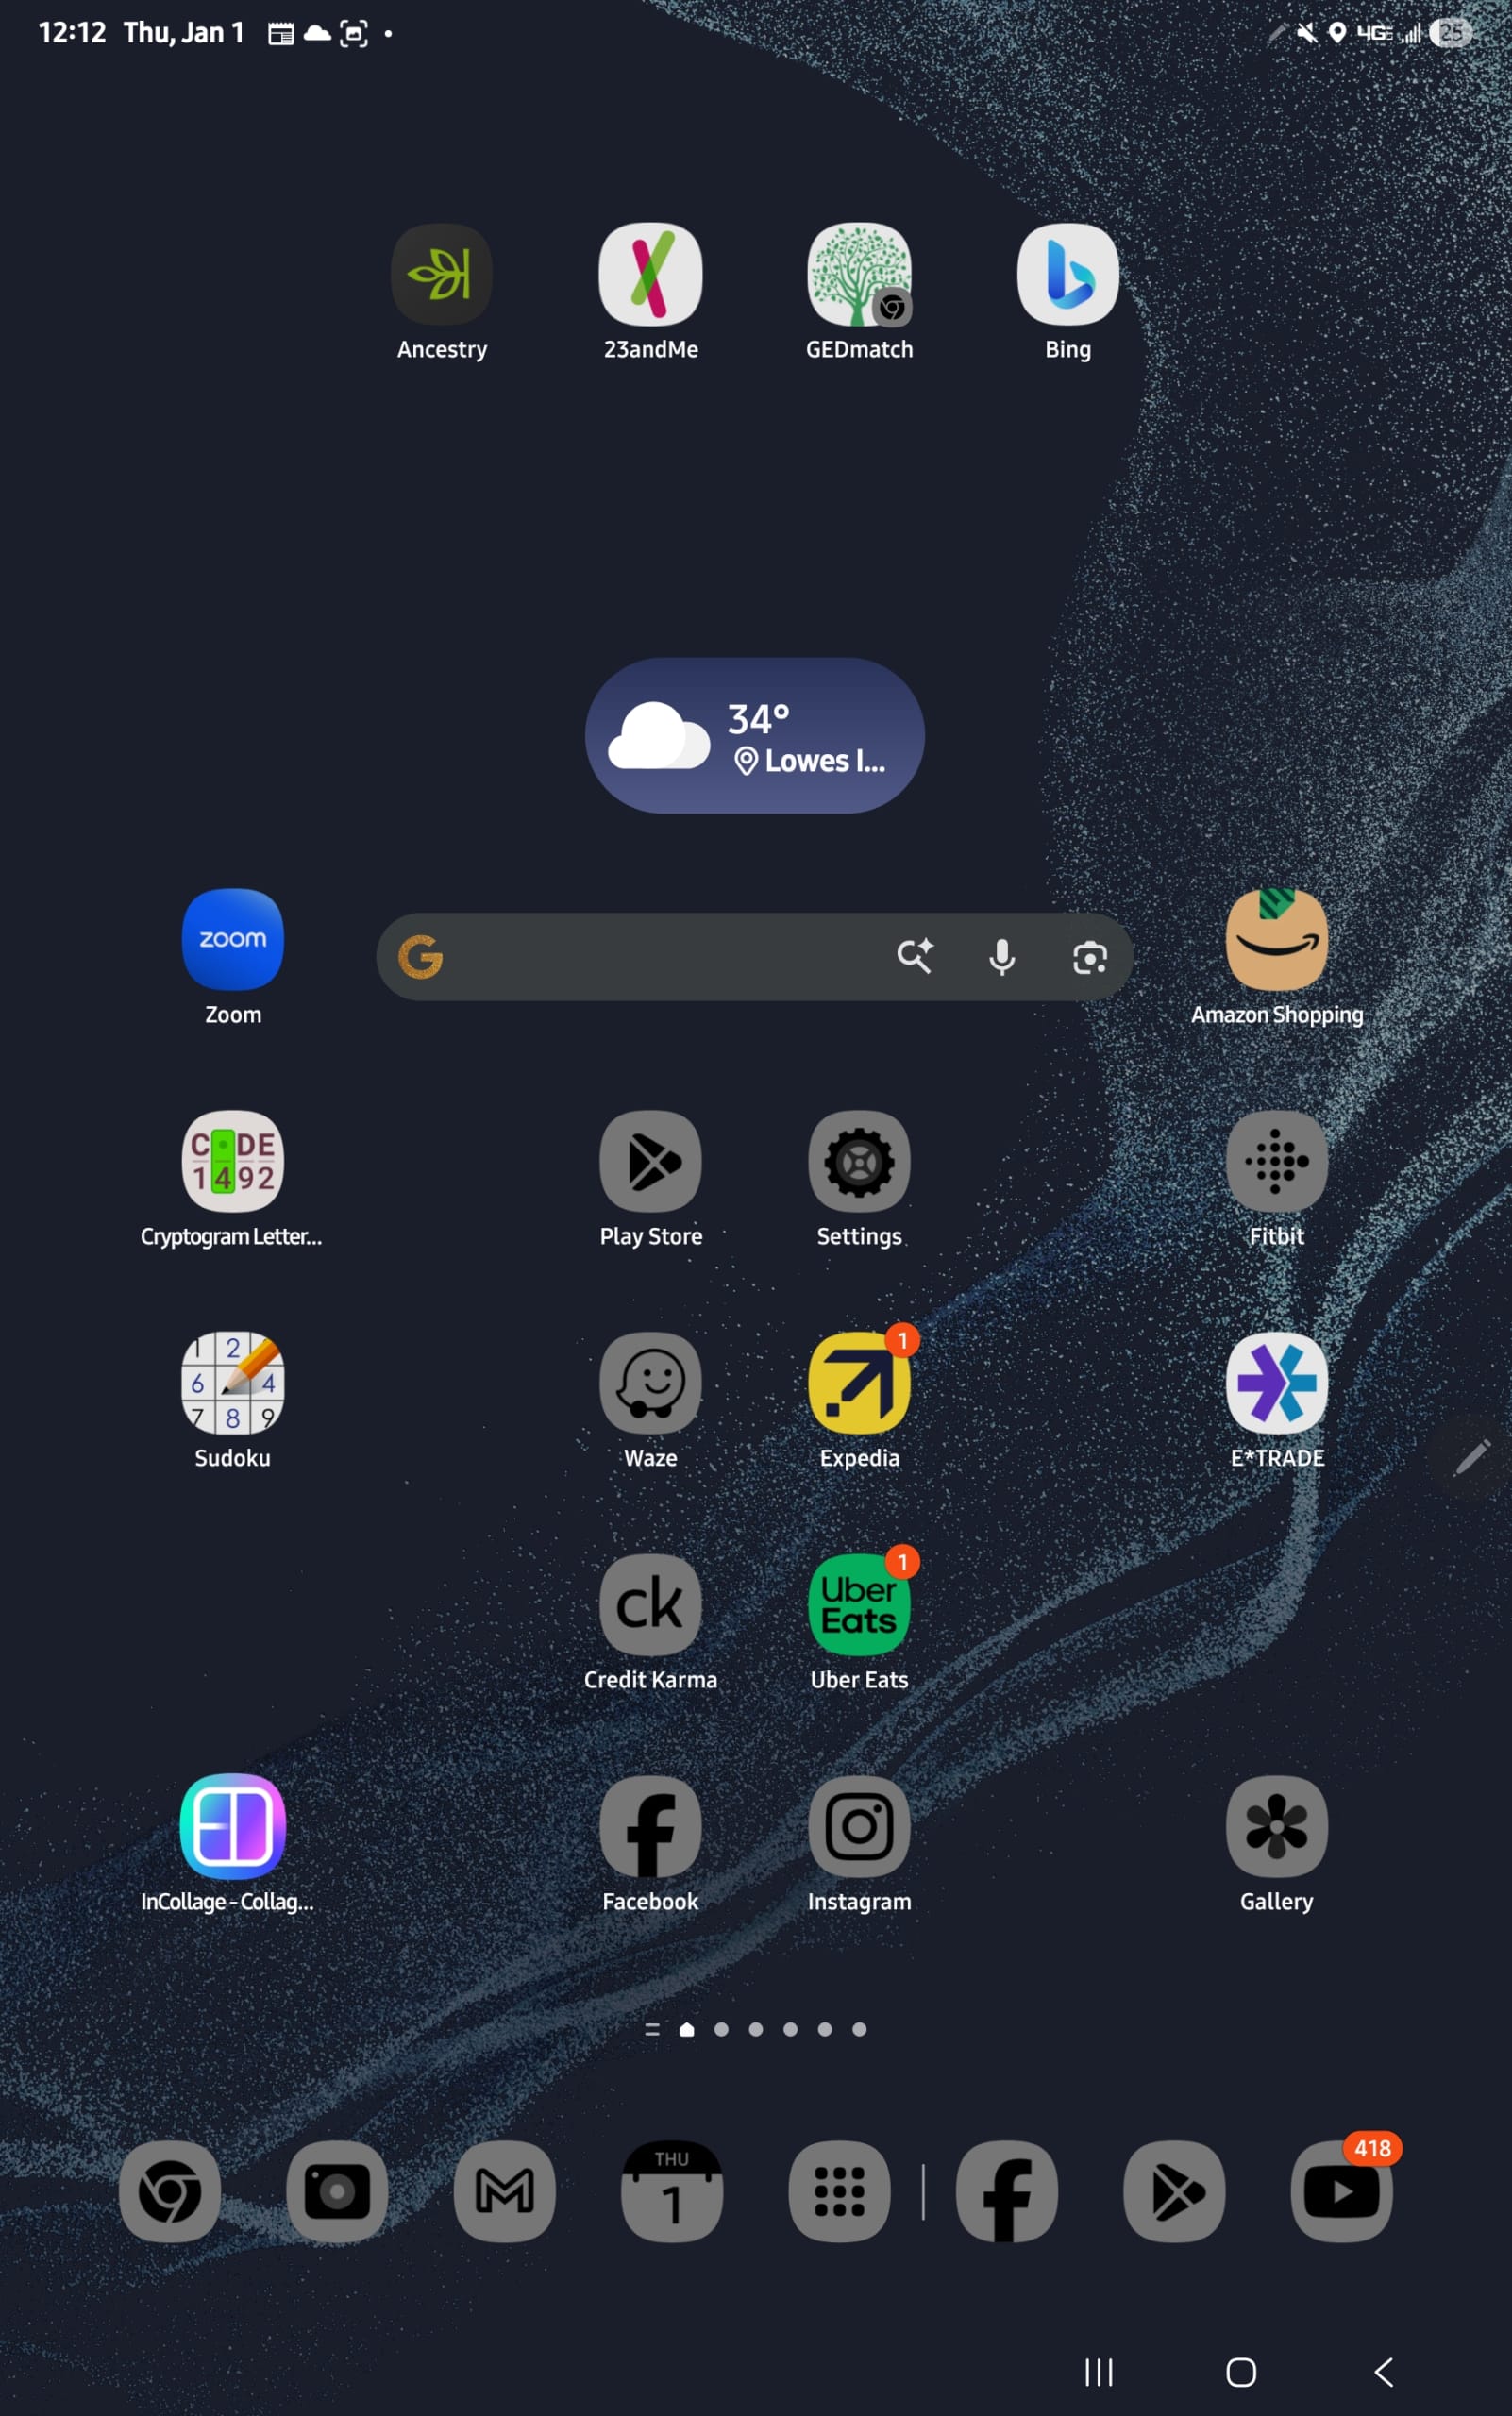Switch to the second home screen page dot
This screenshot has height=2416, width=1512.
(x=721, y=2029)
